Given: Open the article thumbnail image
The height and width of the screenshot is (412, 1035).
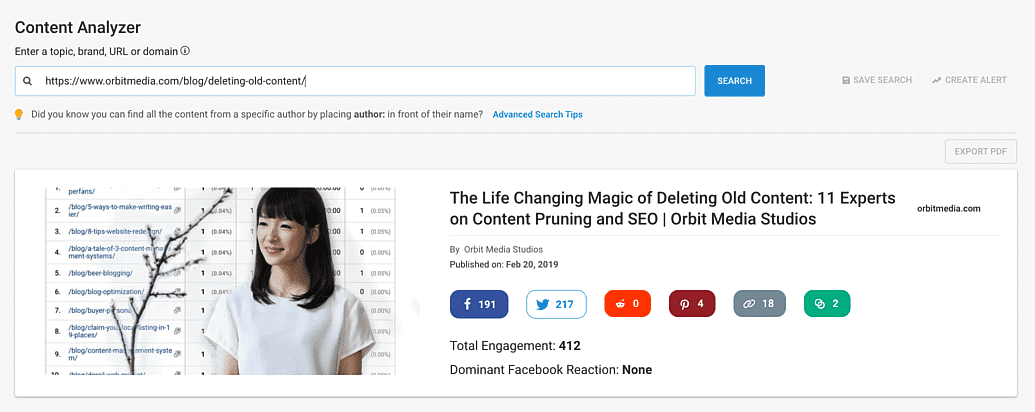Looking at the screenshot, I should tap(220, 281).
